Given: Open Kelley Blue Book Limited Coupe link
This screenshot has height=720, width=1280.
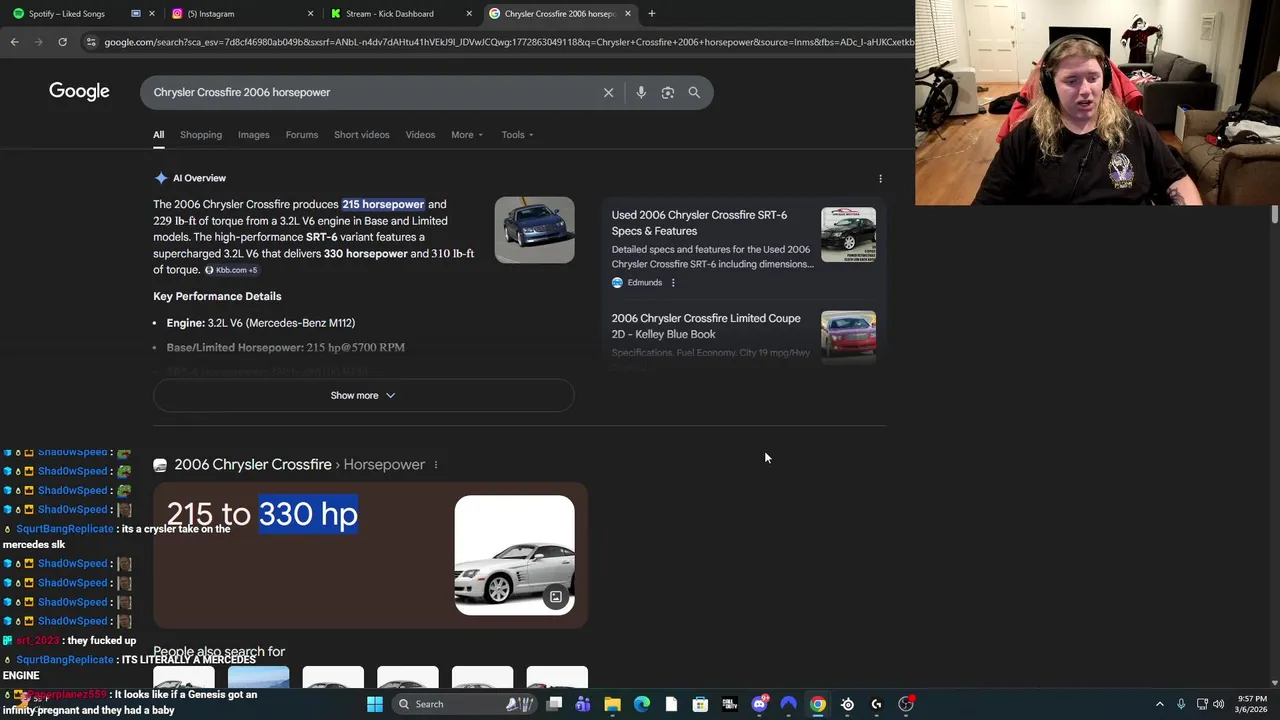Looking at the screenshot, I should pos(706,326).
